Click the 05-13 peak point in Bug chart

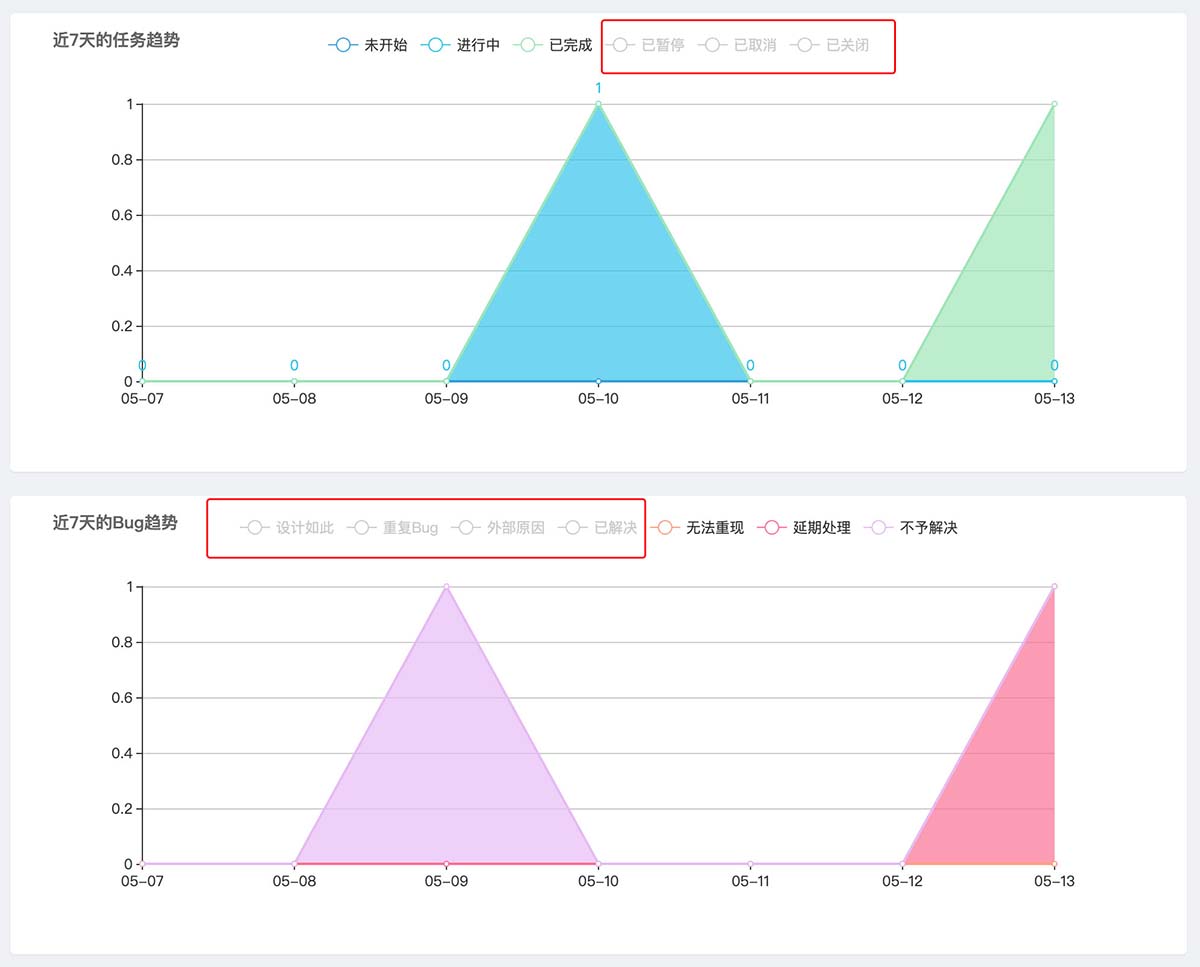[1054, 587]
